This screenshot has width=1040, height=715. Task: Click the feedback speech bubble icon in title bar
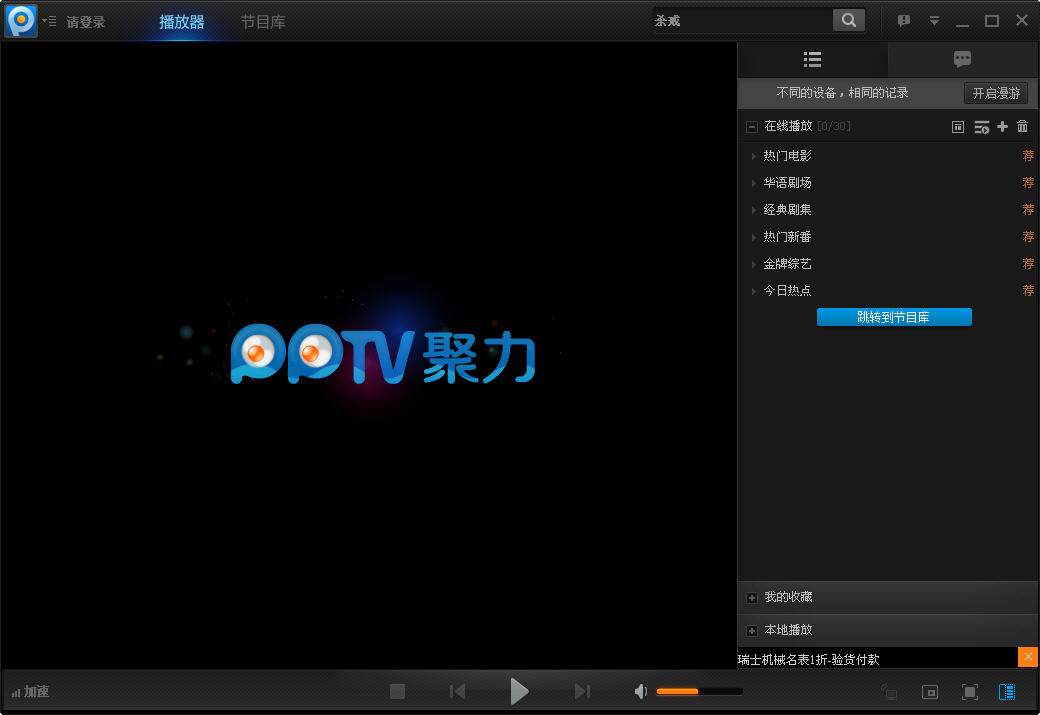pos(903,21)
